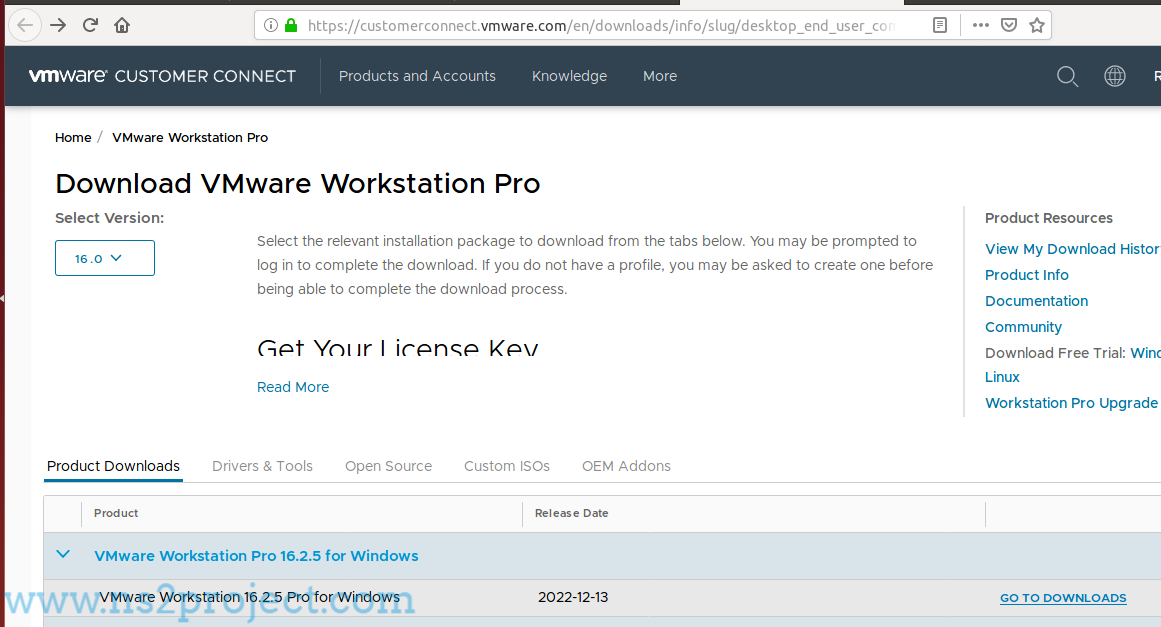Switch to the Drivers & Tools tab
This screenshot has height=627, width=1161.
(x=262, y=466)
